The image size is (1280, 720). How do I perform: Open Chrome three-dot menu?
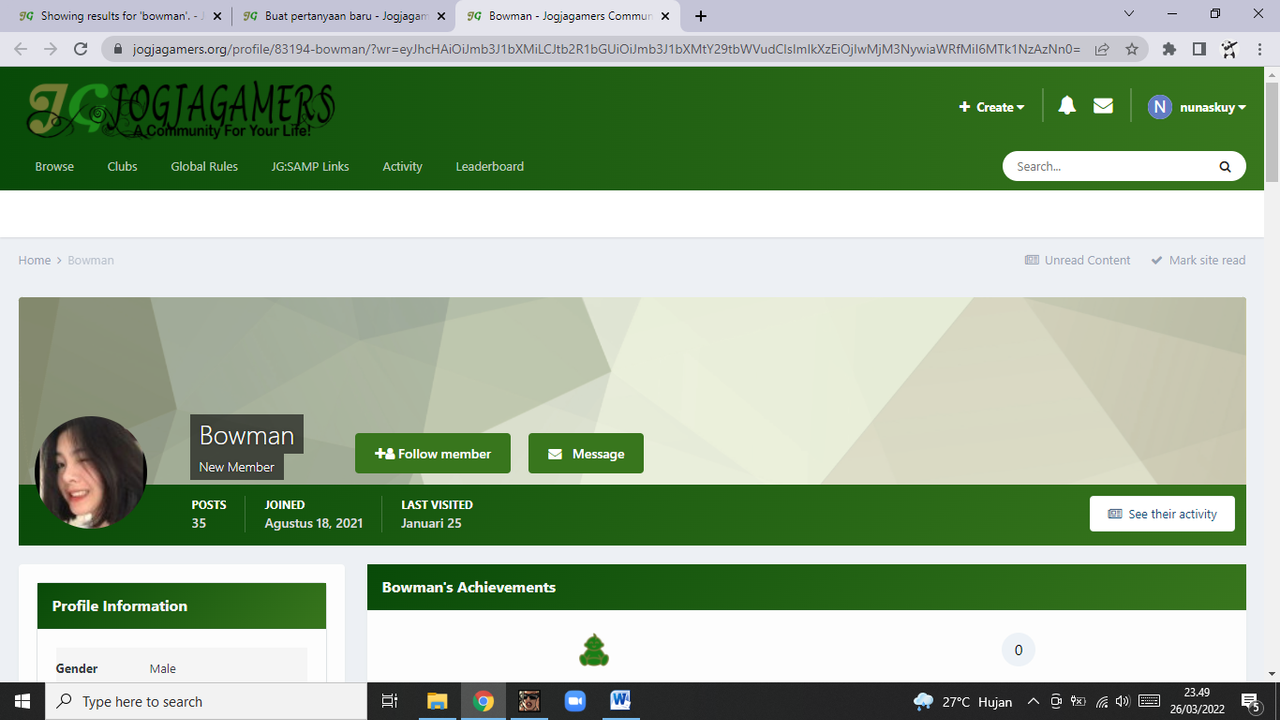(x=1259, y=49)
